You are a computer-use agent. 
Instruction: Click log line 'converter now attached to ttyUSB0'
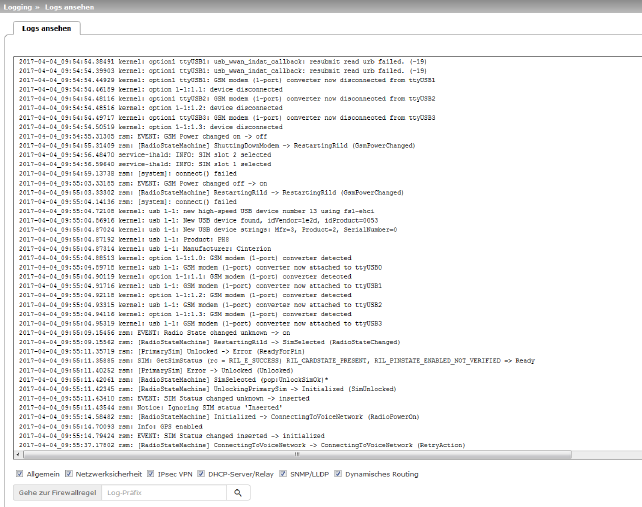200,267
